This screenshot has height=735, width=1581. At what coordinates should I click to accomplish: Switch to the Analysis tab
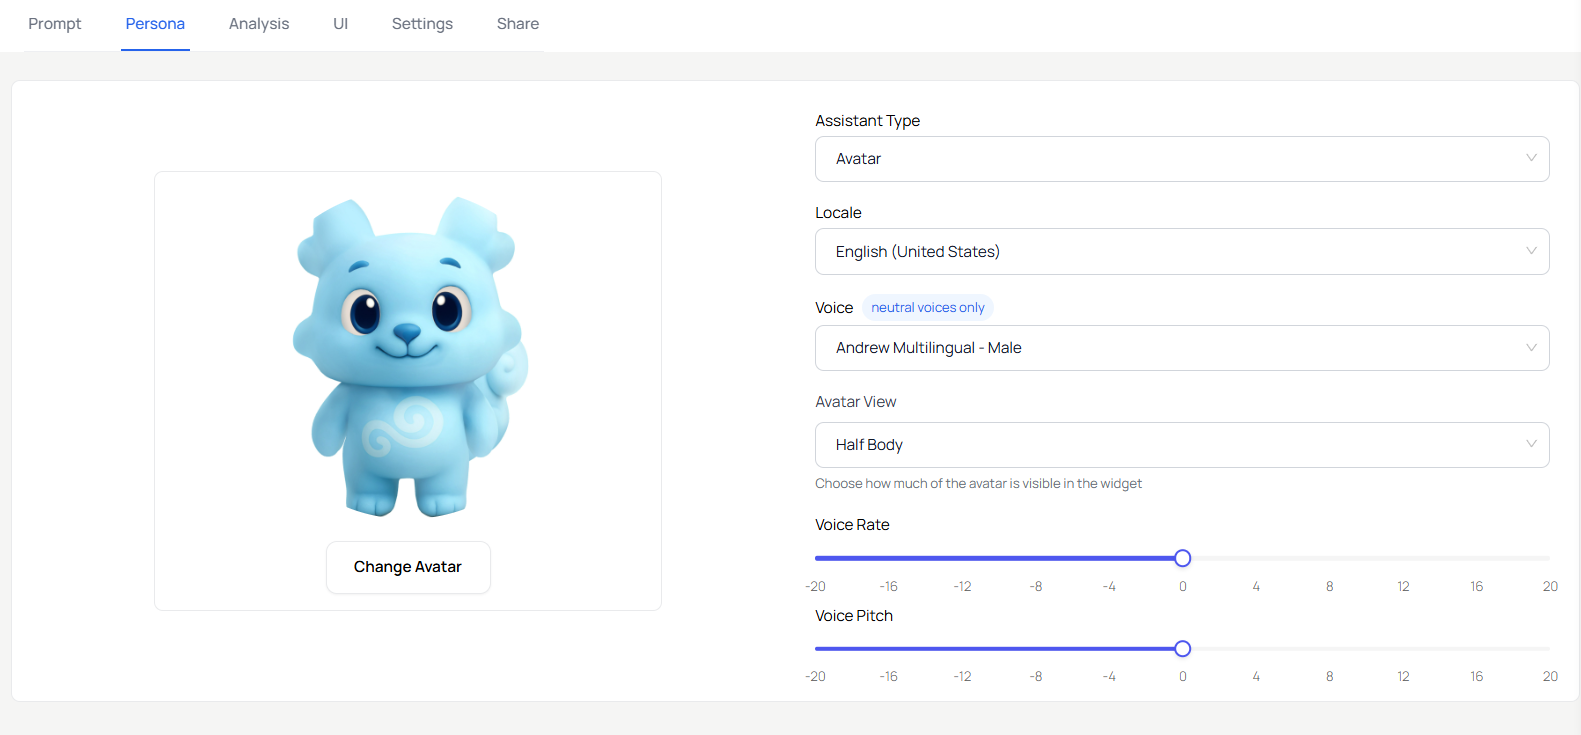(x=259, y=24)
